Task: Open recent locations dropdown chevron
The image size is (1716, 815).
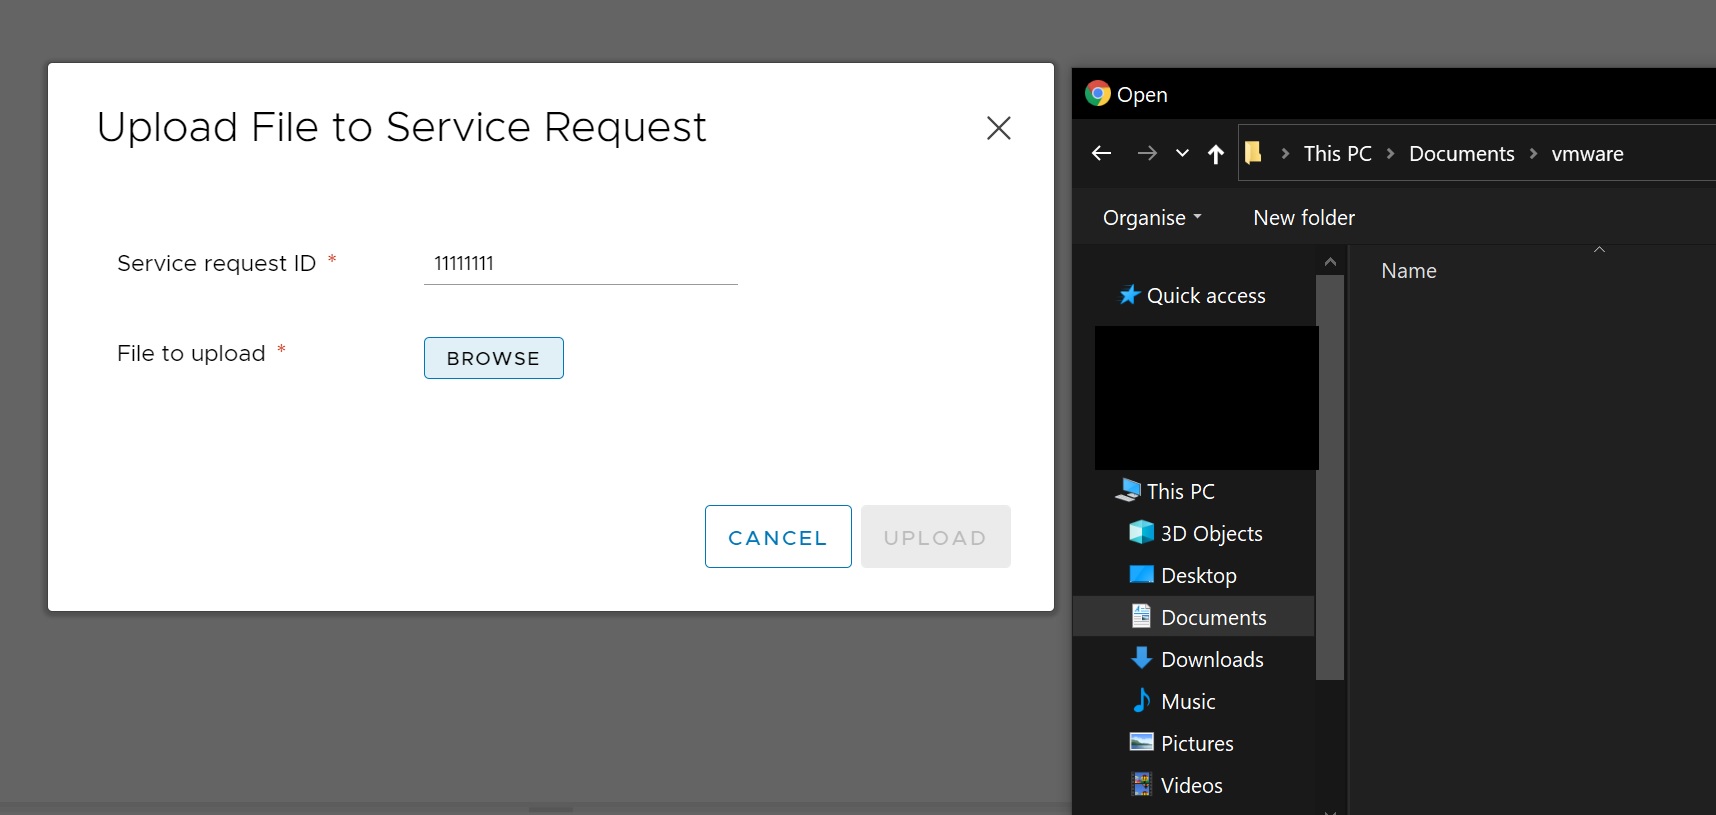Action: click(1182, 153)
